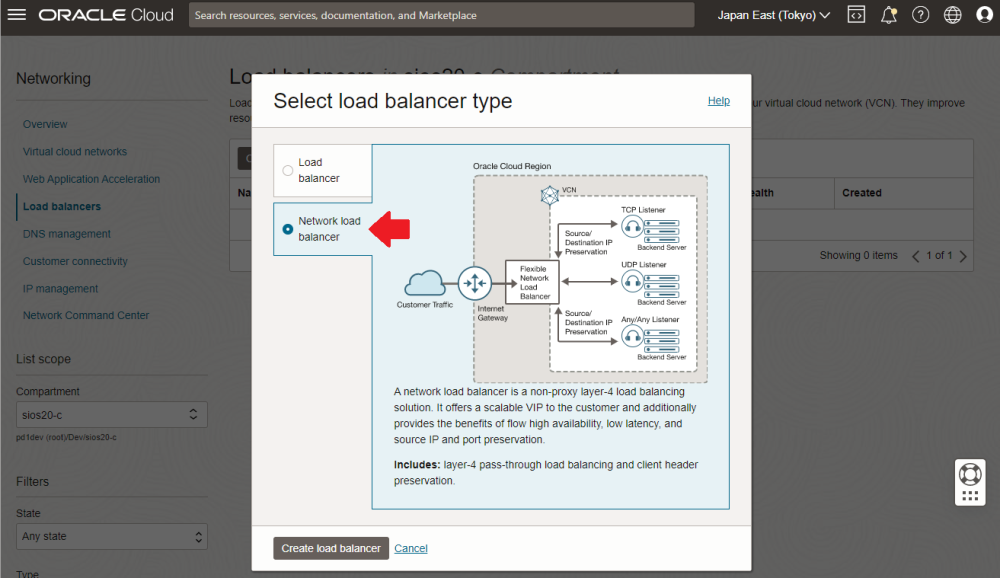Select the Network load balancer radio option
This screenshot has width=1000, height=578.
pyautogui.click(x=288, y=229)
